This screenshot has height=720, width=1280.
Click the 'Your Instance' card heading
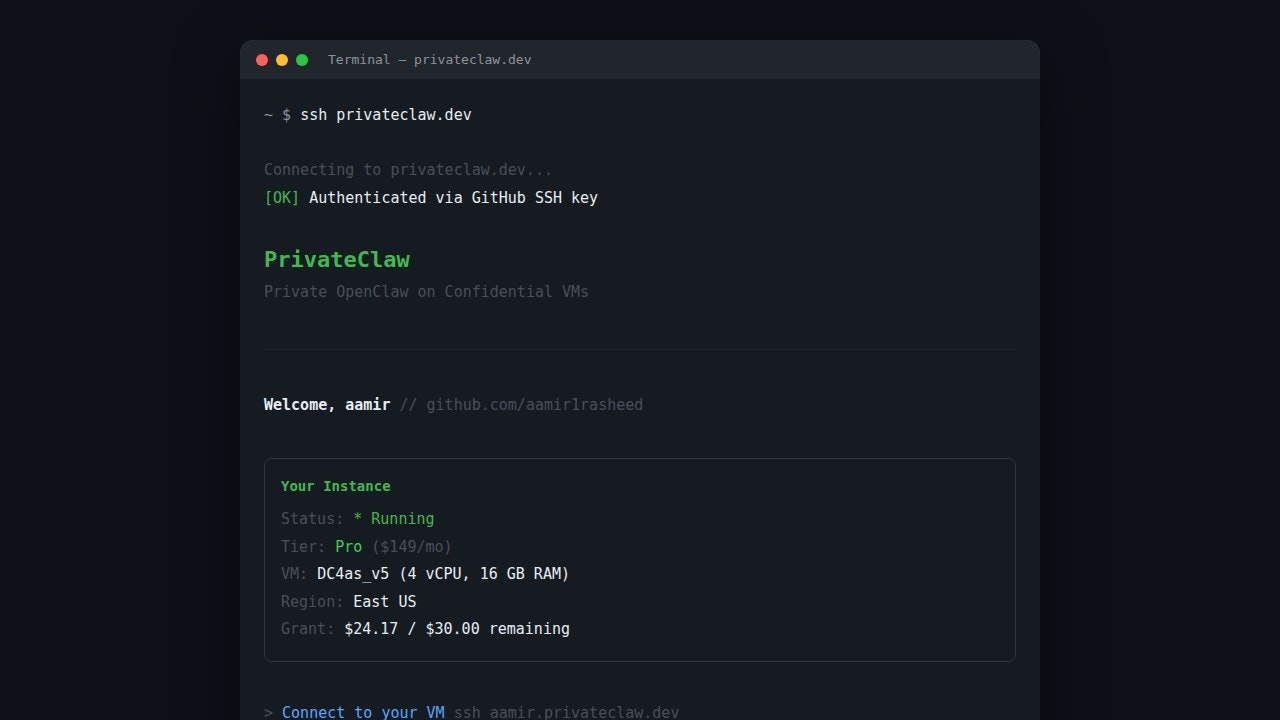click(336, 486)
